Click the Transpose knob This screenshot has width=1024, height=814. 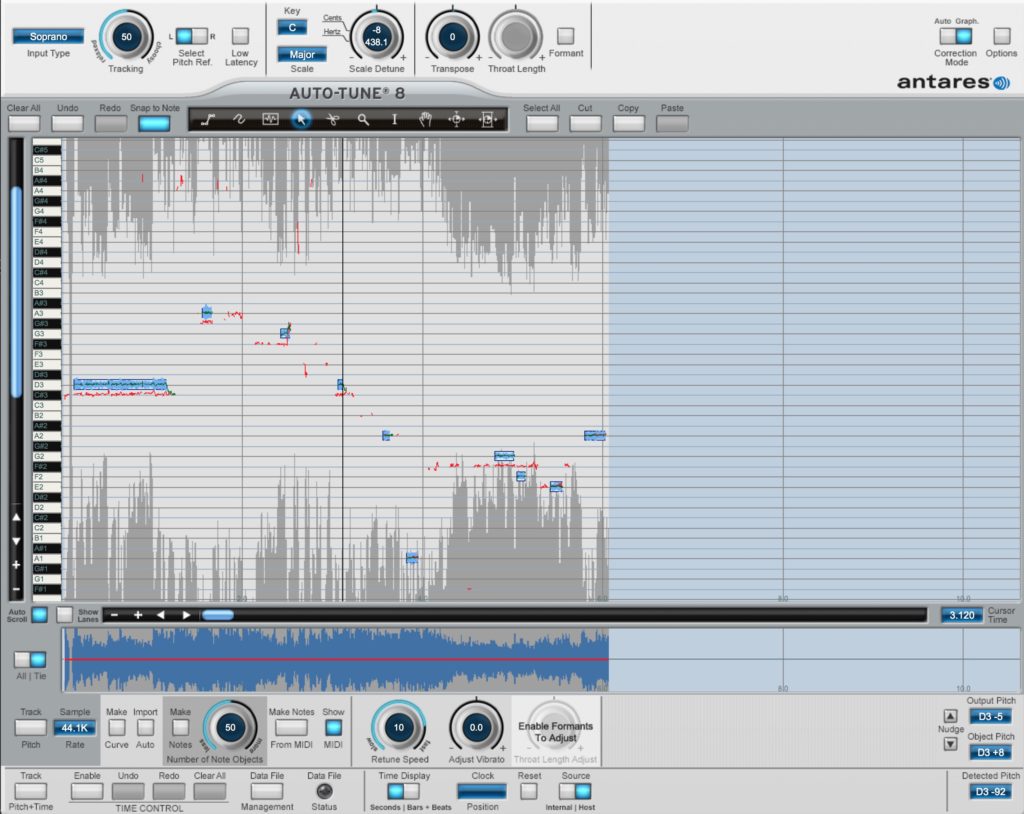[x=452, y=37]
